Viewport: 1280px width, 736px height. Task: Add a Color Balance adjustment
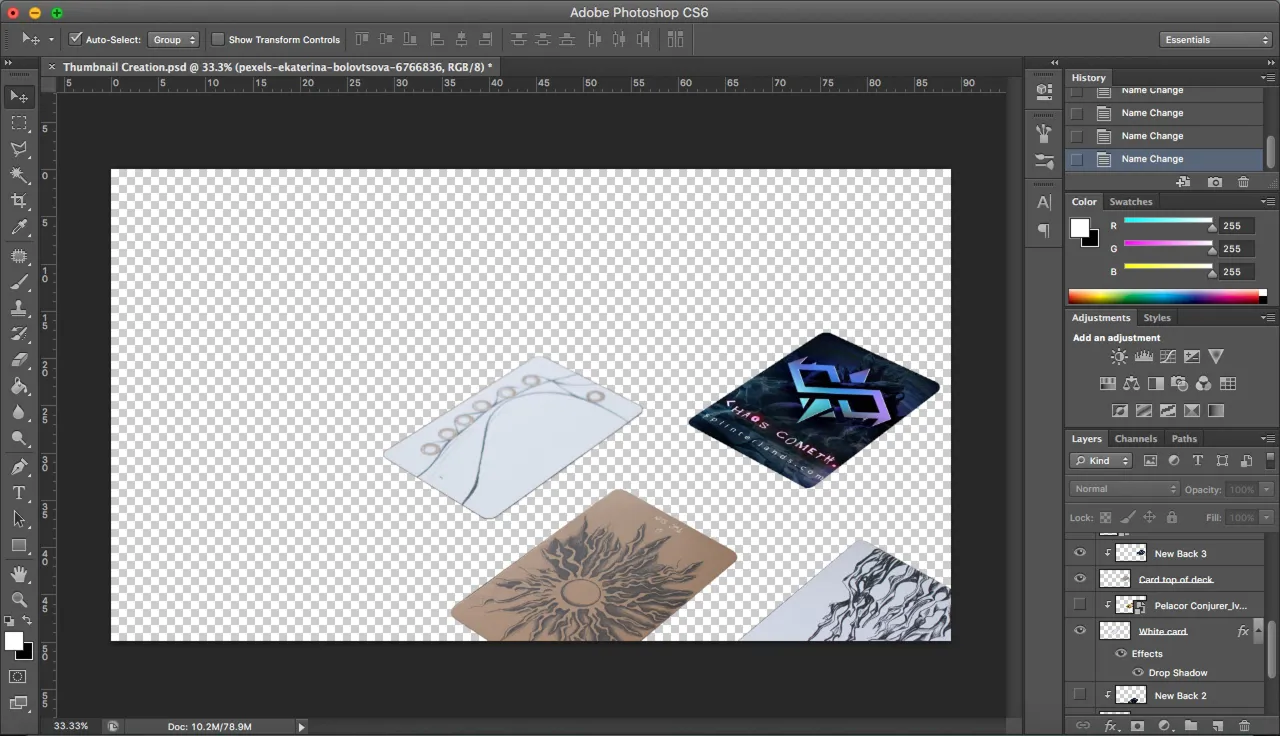(x=1131, y=383)
